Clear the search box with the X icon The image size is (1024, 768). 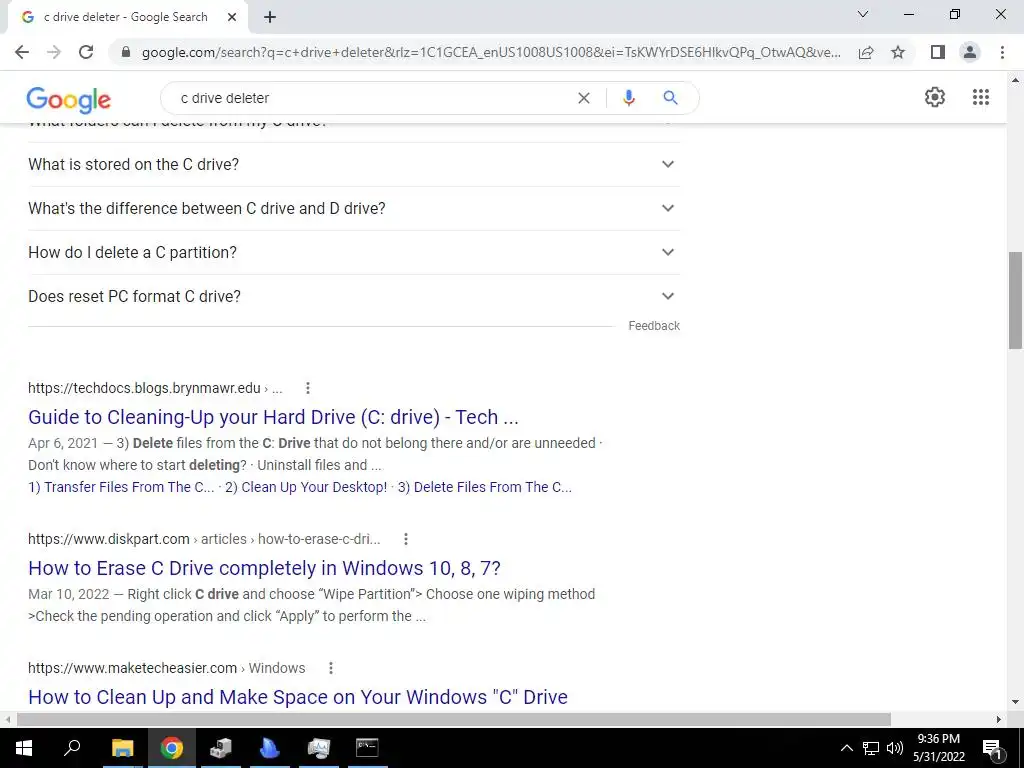pyautogui.click(x=584, y=98)
